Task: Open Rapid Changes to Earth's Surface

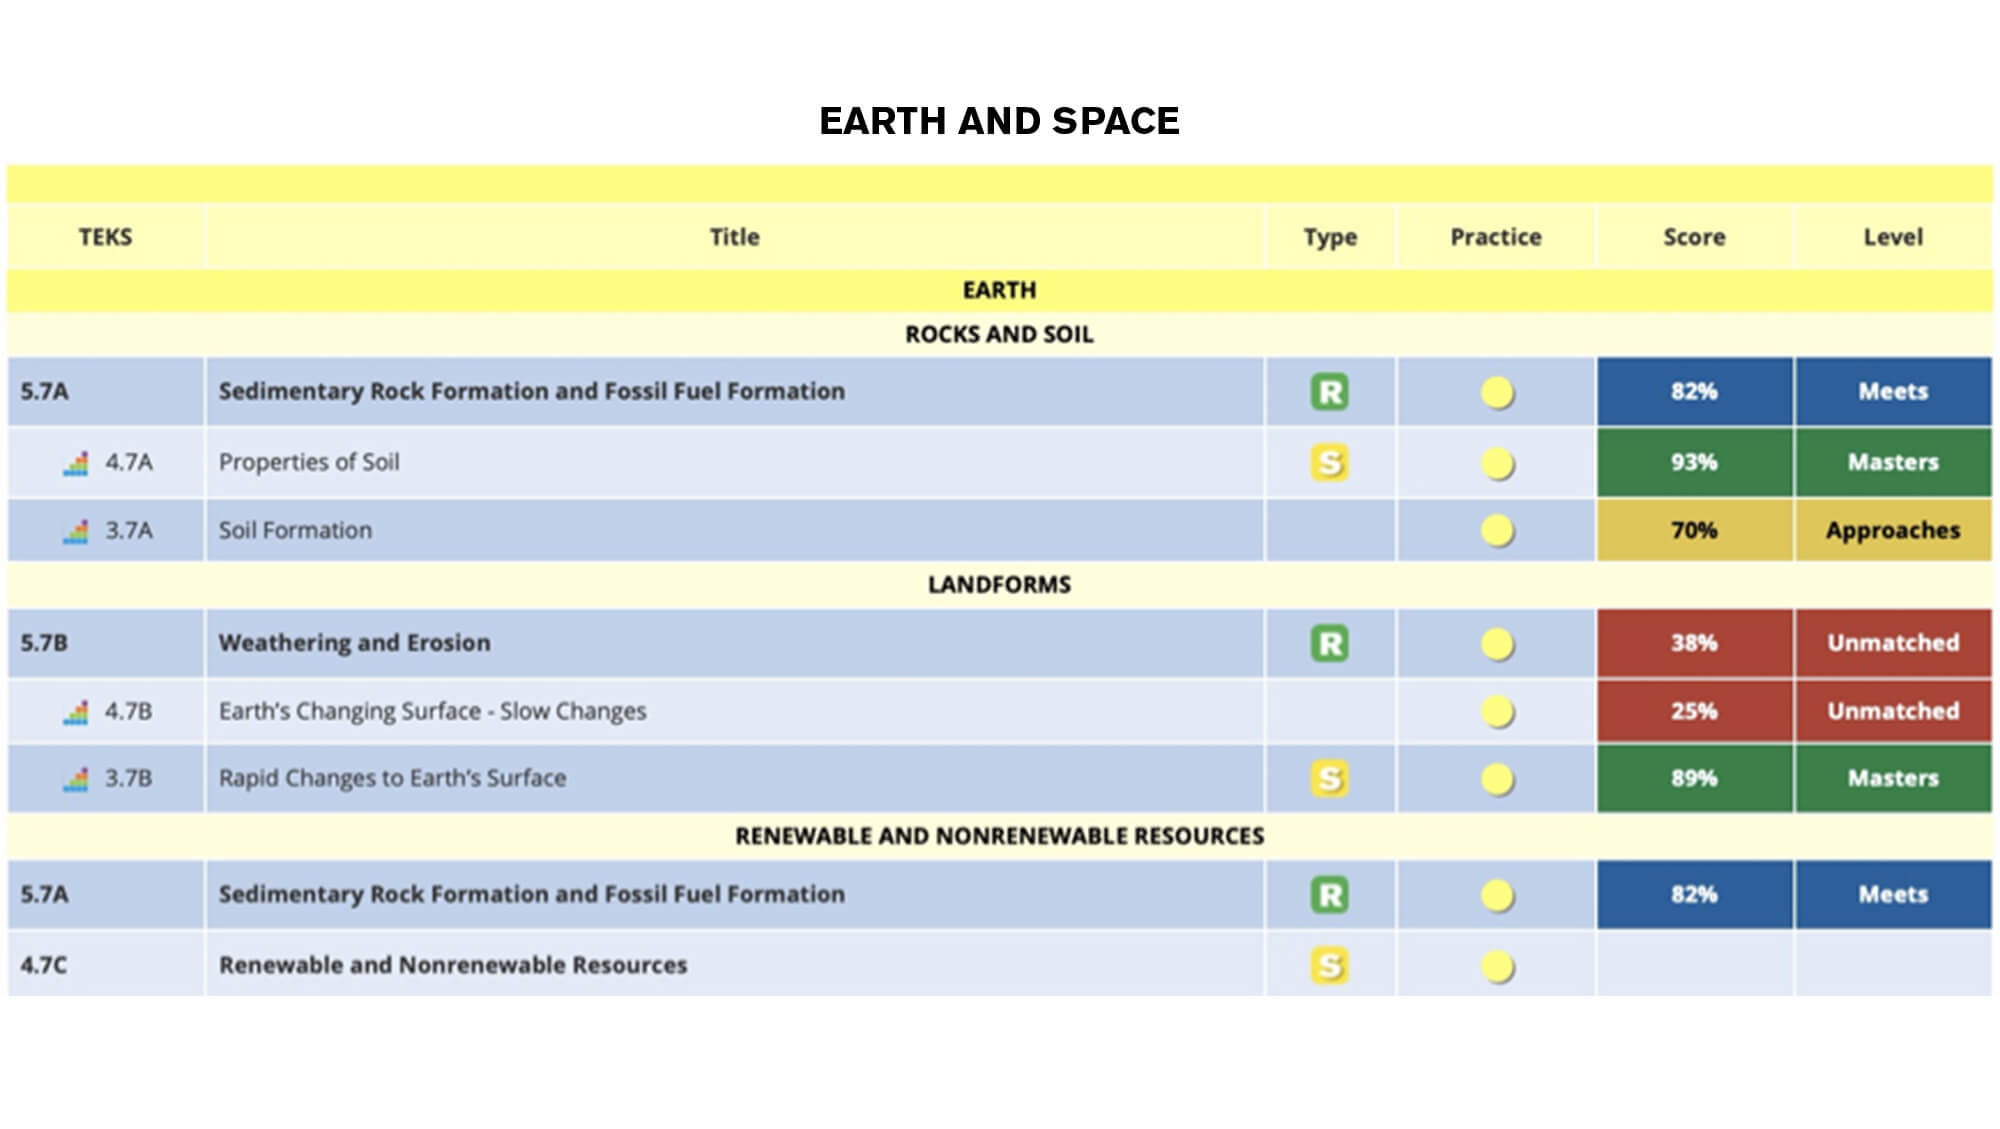Action: coord(392,778)
